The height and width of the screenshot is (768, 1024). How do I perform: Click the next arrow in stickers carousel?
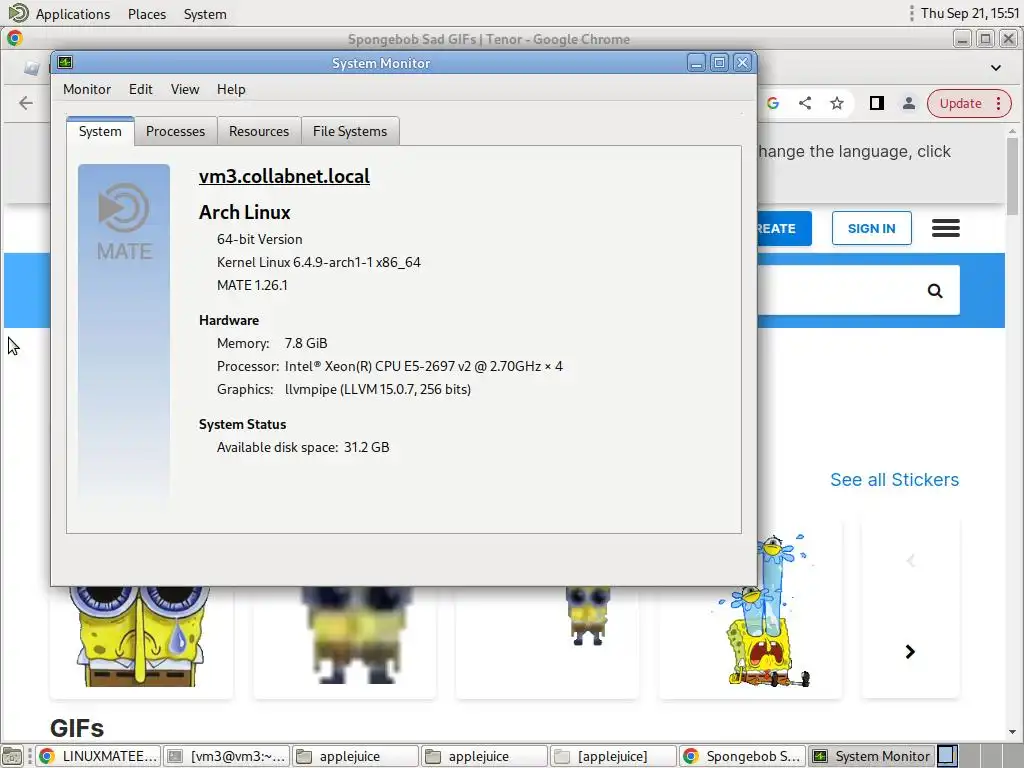(x=910, y=652)
